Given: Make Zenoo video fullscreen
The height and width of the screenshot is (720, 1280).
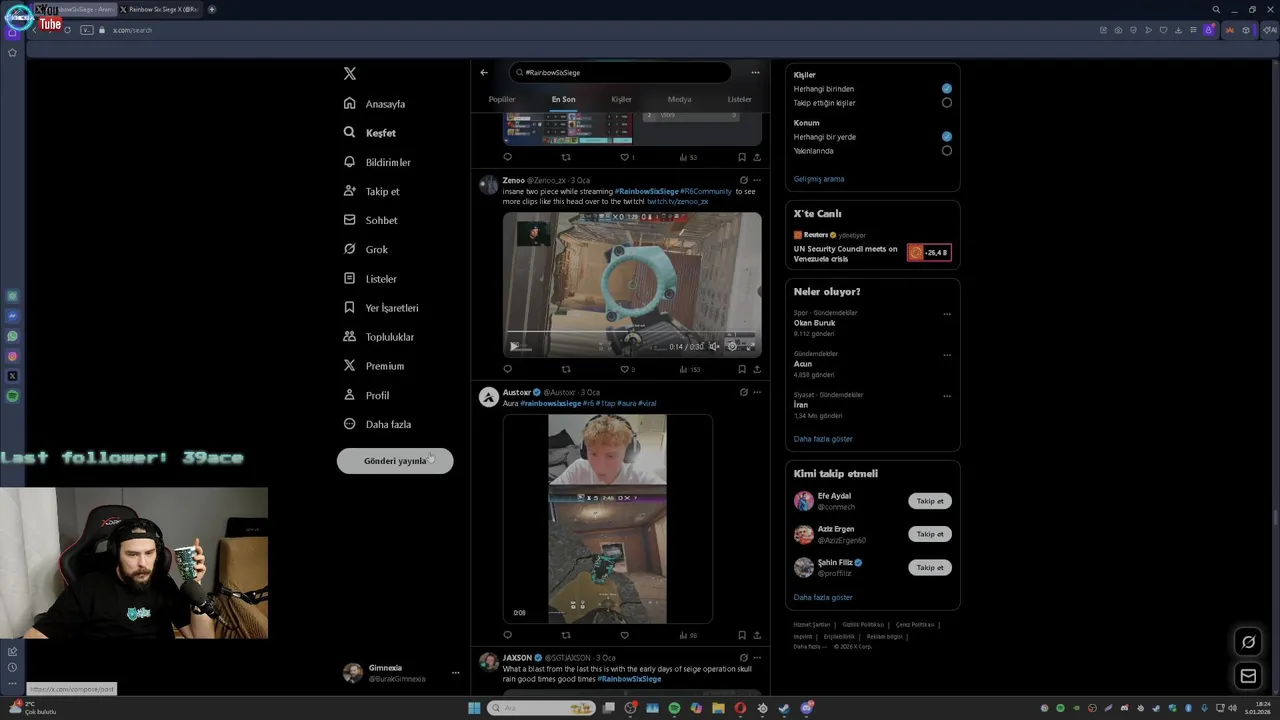Looking at the screenshot, I should click(x=750, y=346).
